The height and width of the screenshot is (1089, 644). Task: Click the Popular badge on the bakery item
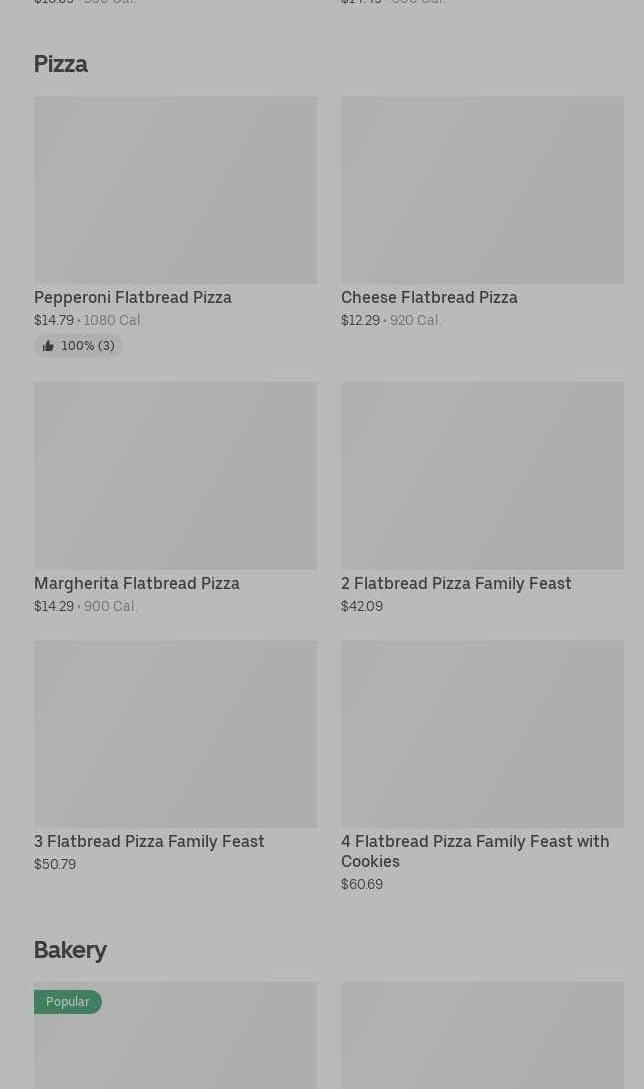67,1002
